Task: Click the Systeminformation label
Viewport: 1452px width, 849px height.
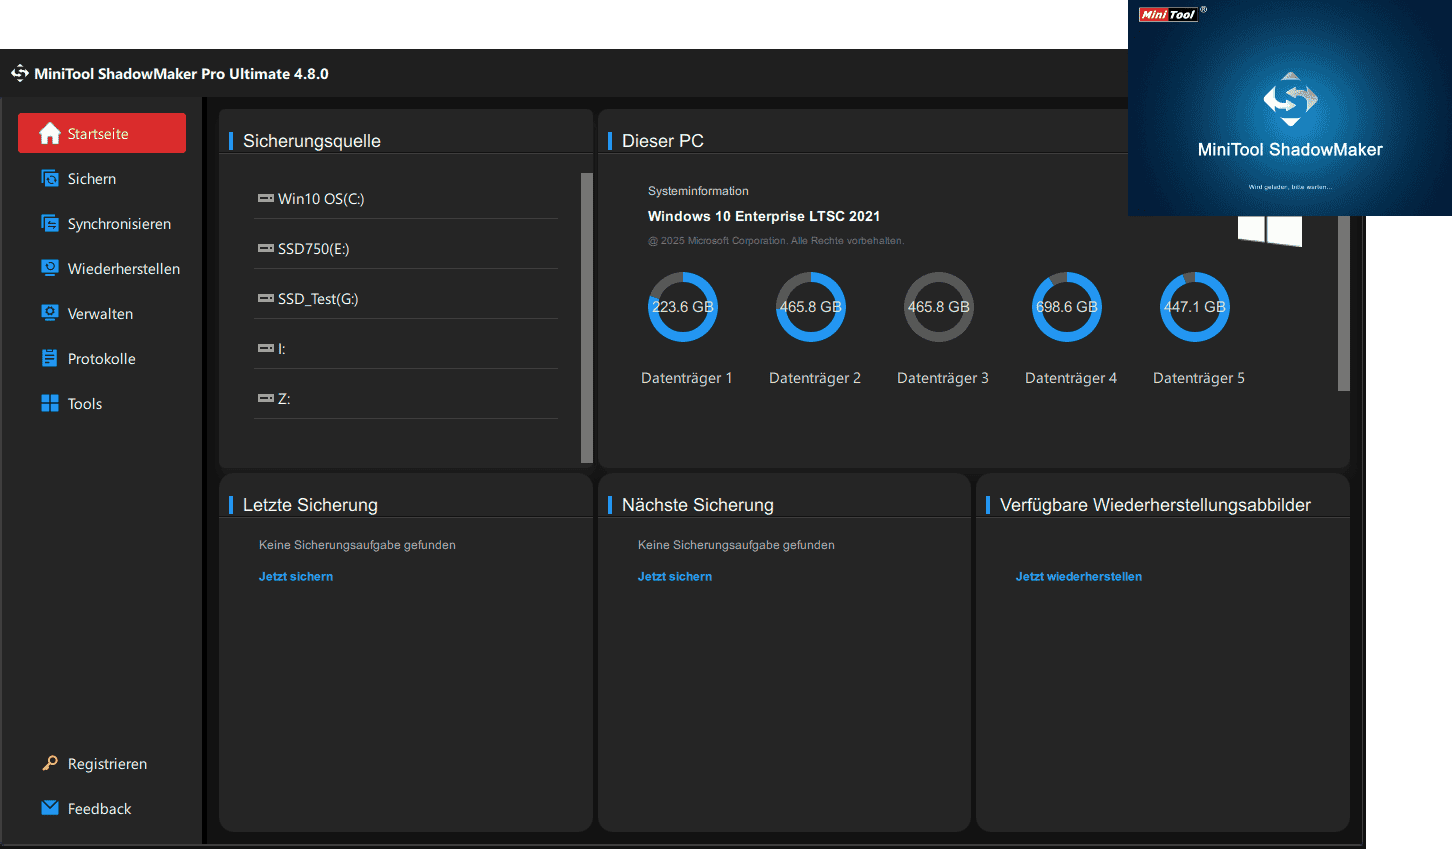Action: click(x=698, y=191)
